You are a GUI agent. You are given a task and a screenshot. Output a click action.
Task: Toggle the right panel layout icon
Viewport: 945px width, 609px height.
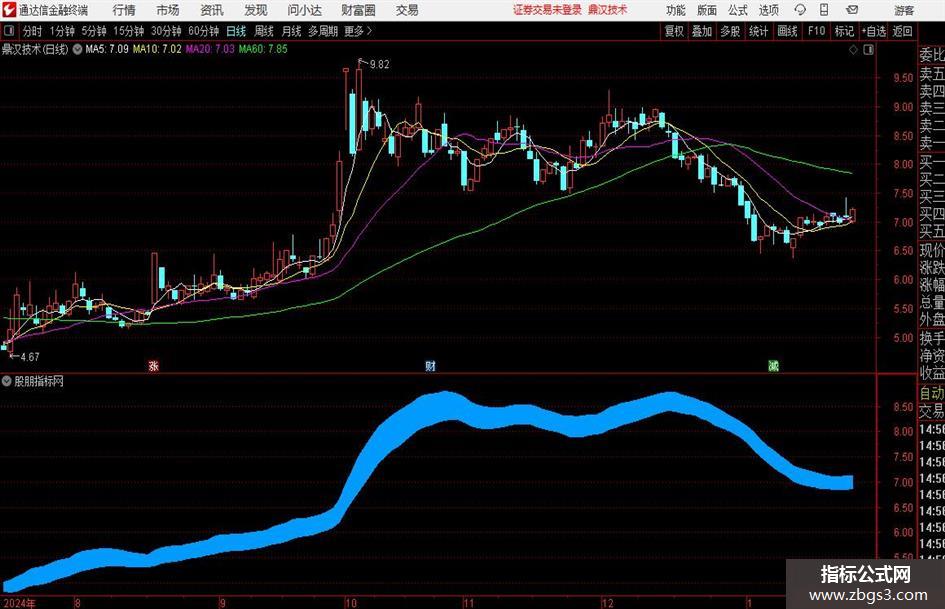(x=868, y=50)
